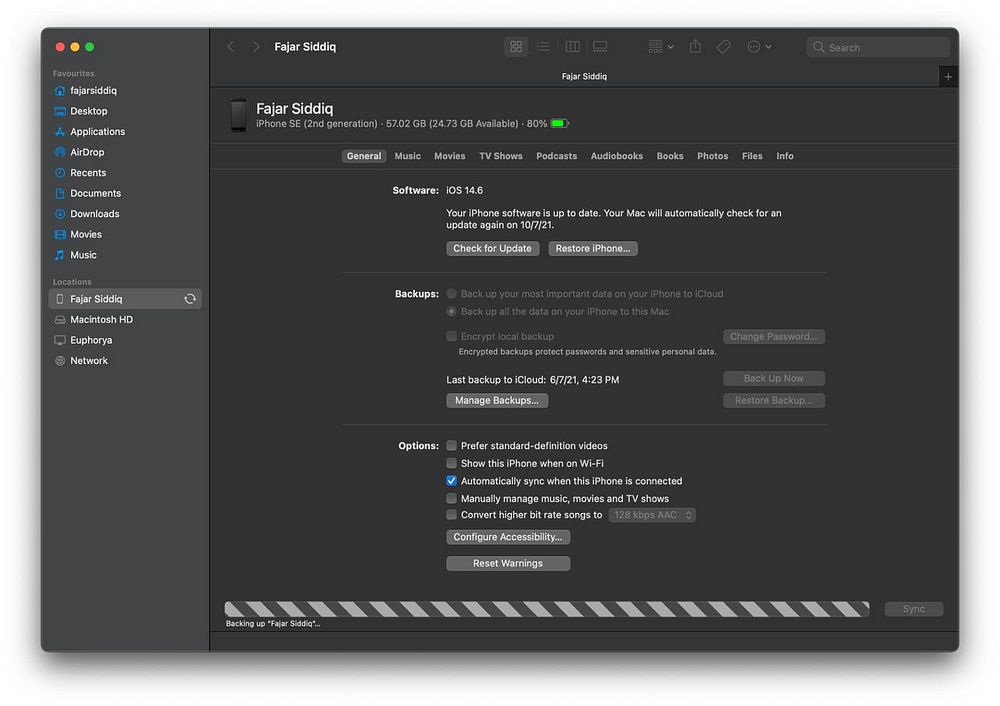
Task: Switch to the Music tab
Action: click(408, 156)
